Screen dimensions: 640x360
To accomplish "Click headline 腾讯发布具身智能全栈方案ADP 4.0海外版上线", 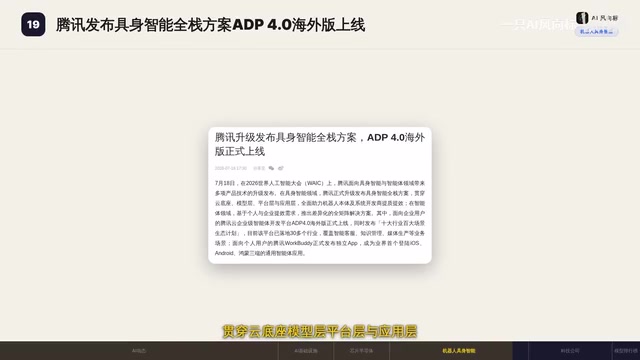I will (x=210, y=25).
